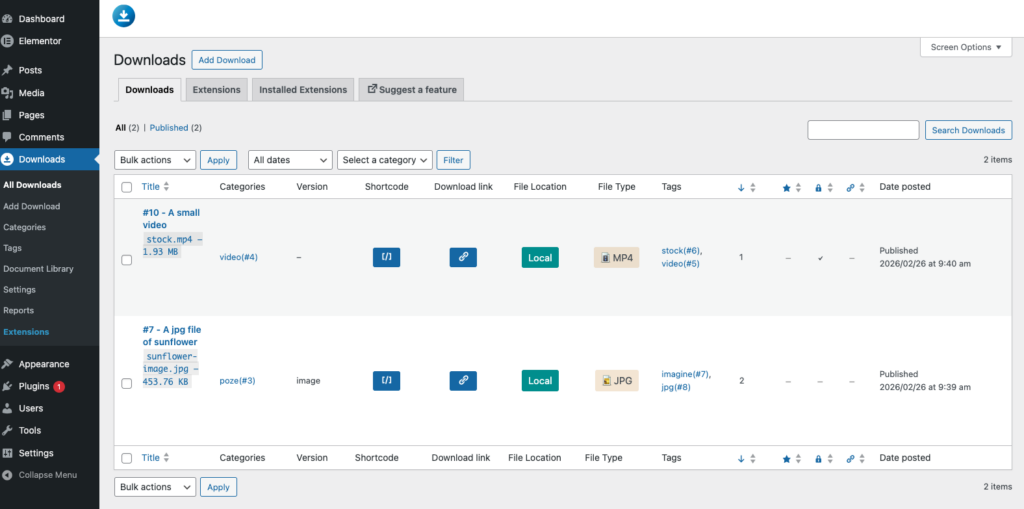The height and width of the screenshot is (509, 1024).
Task: Expand the Screen Options panel
Action: pyautogui.click(x=965, y=47)
